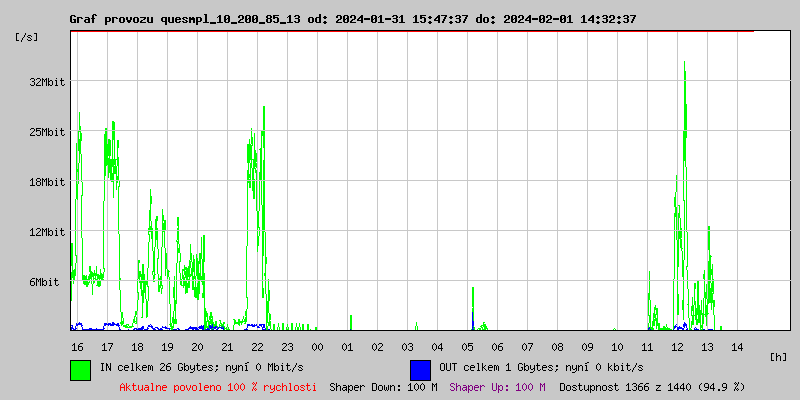Click the green IN legend swatch

[x=80, y=369]
